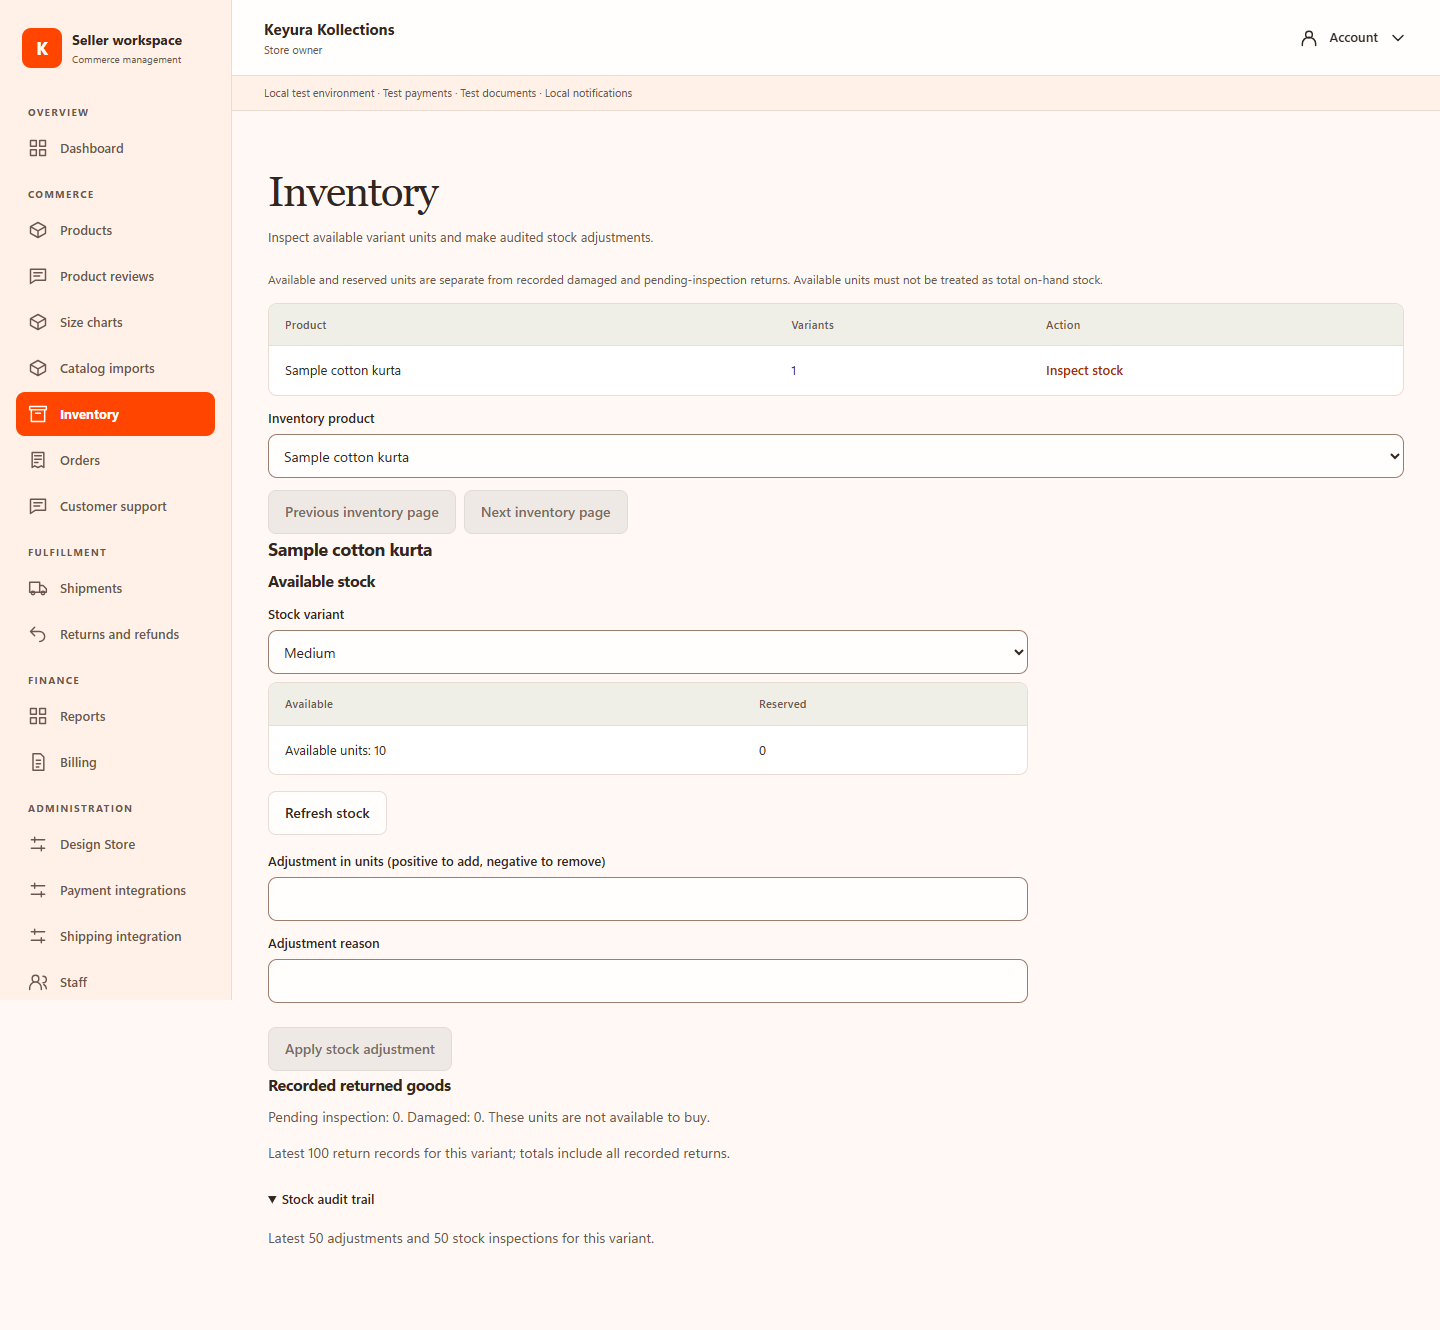This screenshot has width=1440, height=1330.
Task: Click the Shipping integration sliders icon
Action: tap(38, 936)
